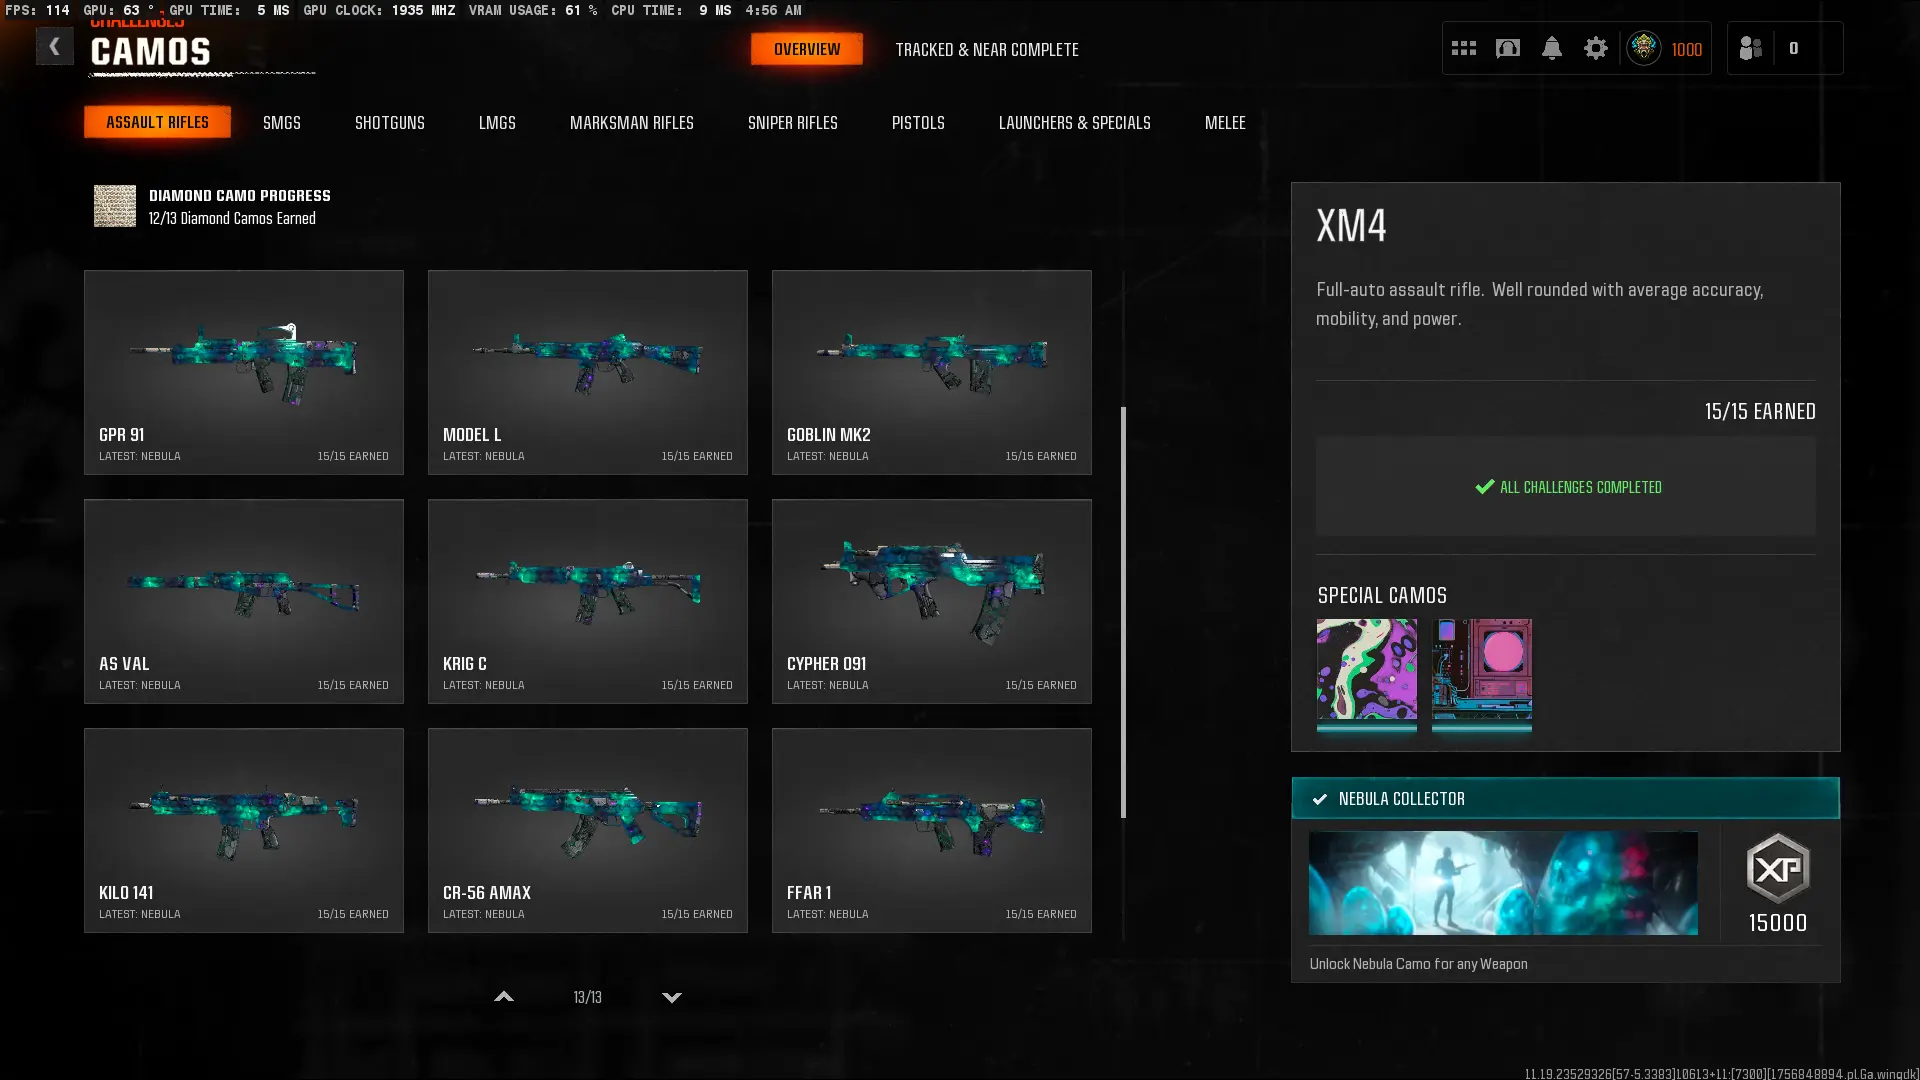Click the diamond camo progress icon
This screenshot has height=1080, width=1920.
(115, 206)
